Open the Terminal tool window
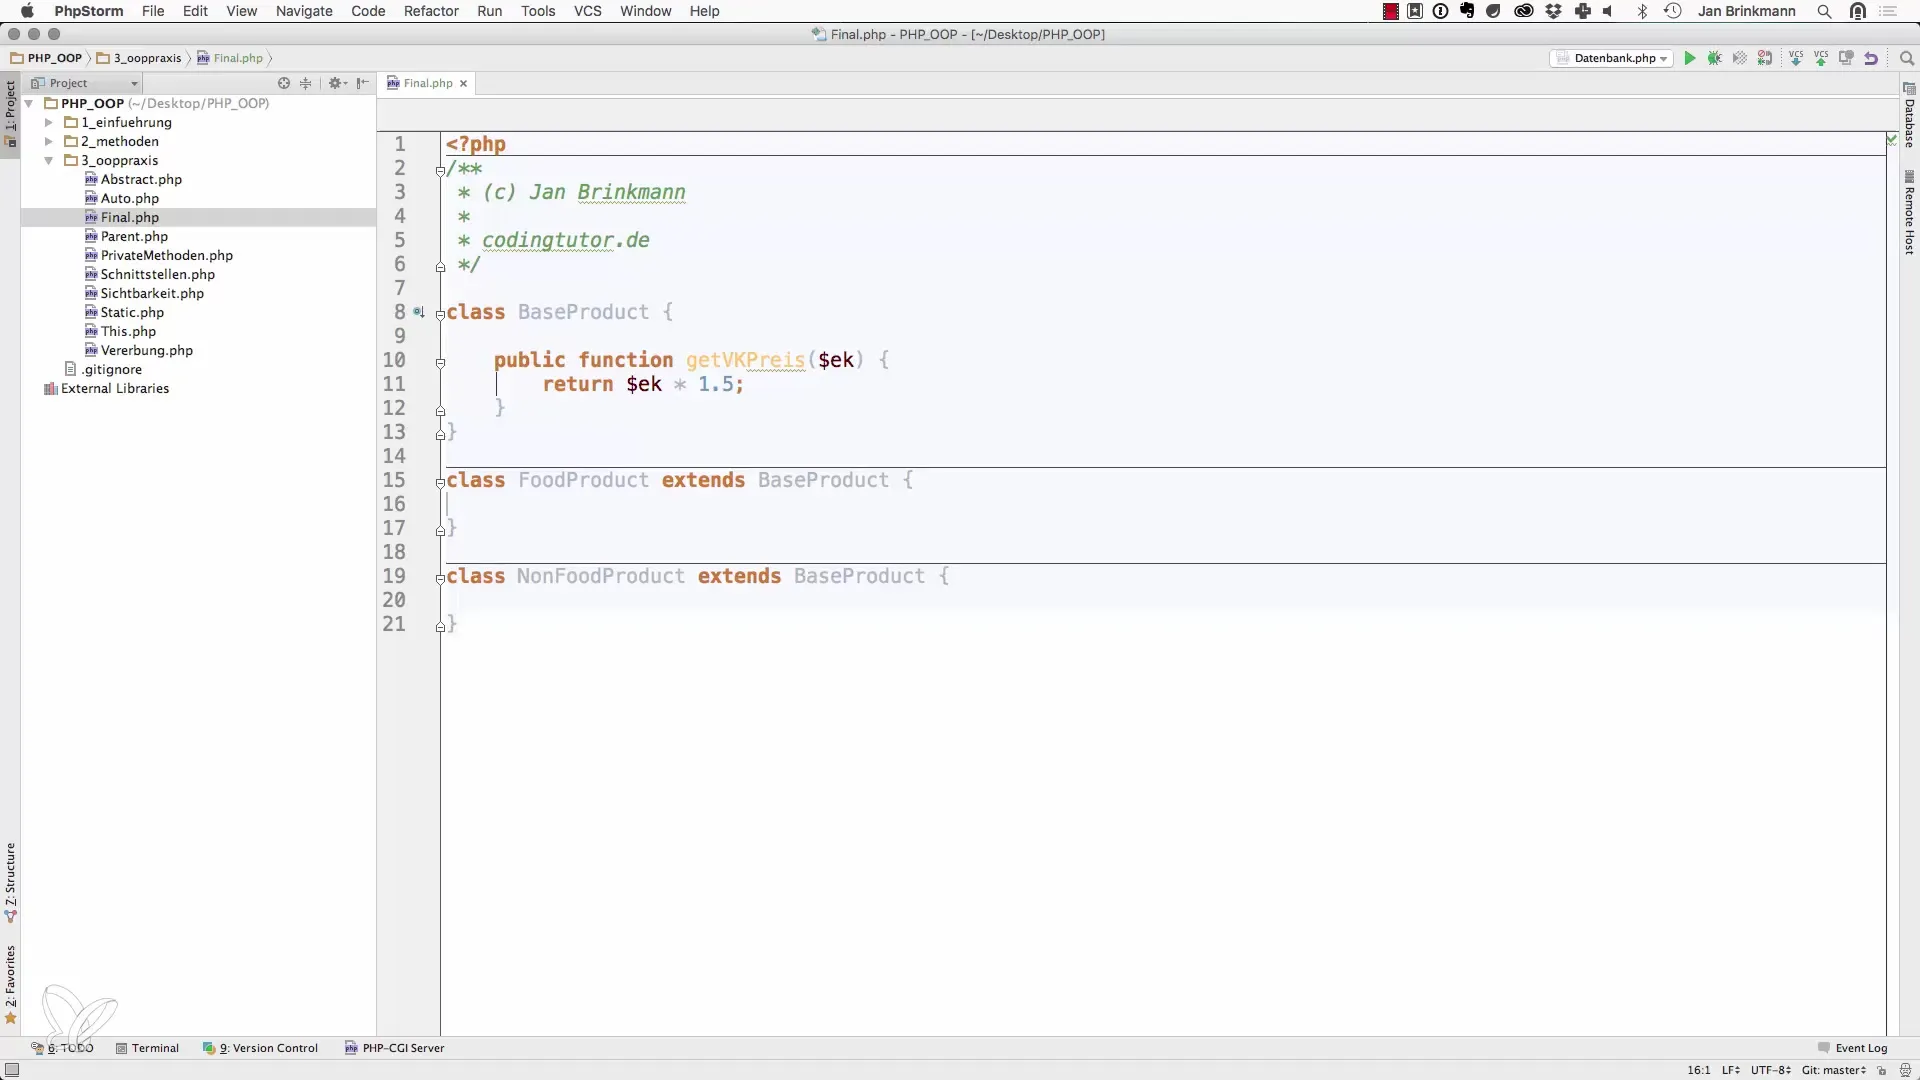The image size is (1920, 1080). [x=147, y=1048]
